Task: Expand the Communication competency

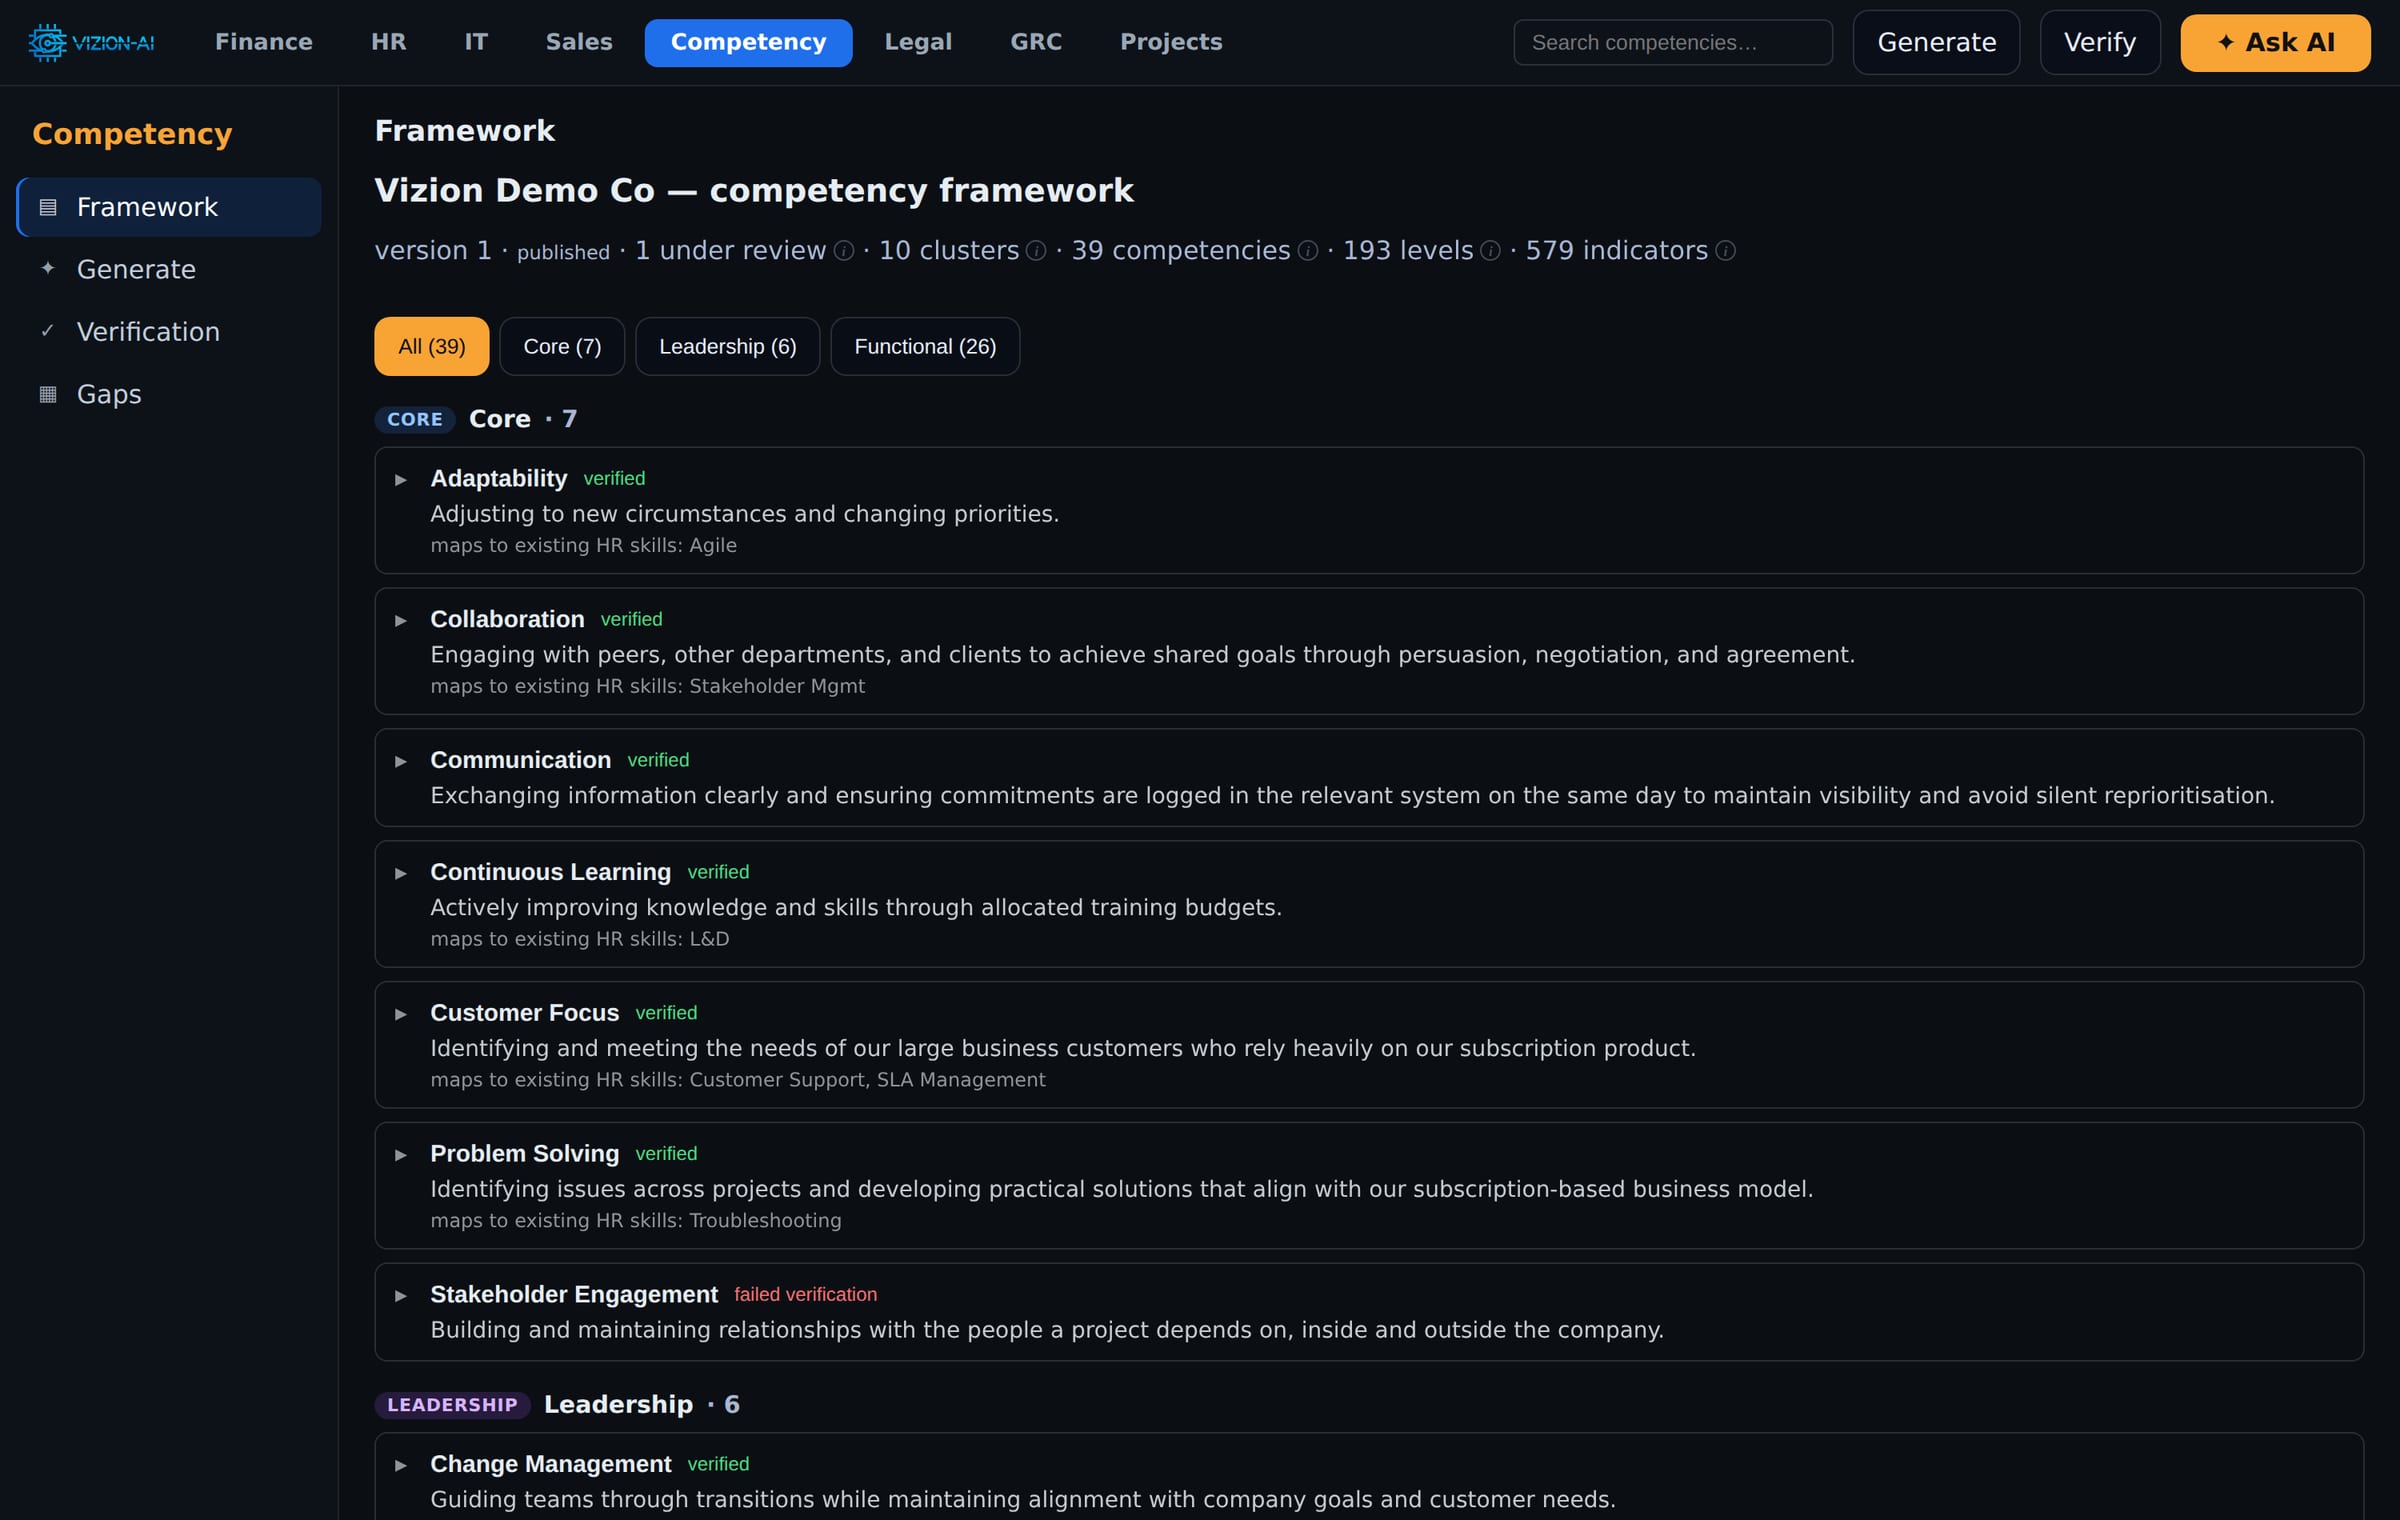Action: (401, 762)
